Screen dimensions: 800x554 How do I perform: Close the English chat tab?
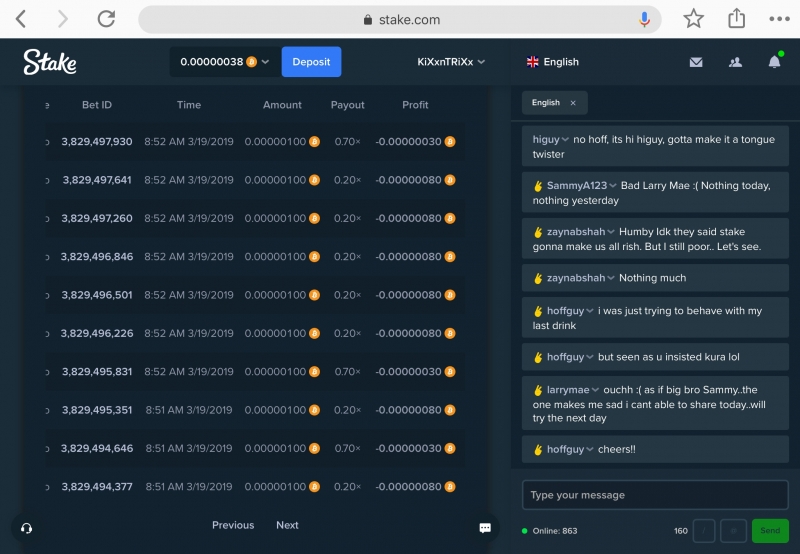coord(573,103)
